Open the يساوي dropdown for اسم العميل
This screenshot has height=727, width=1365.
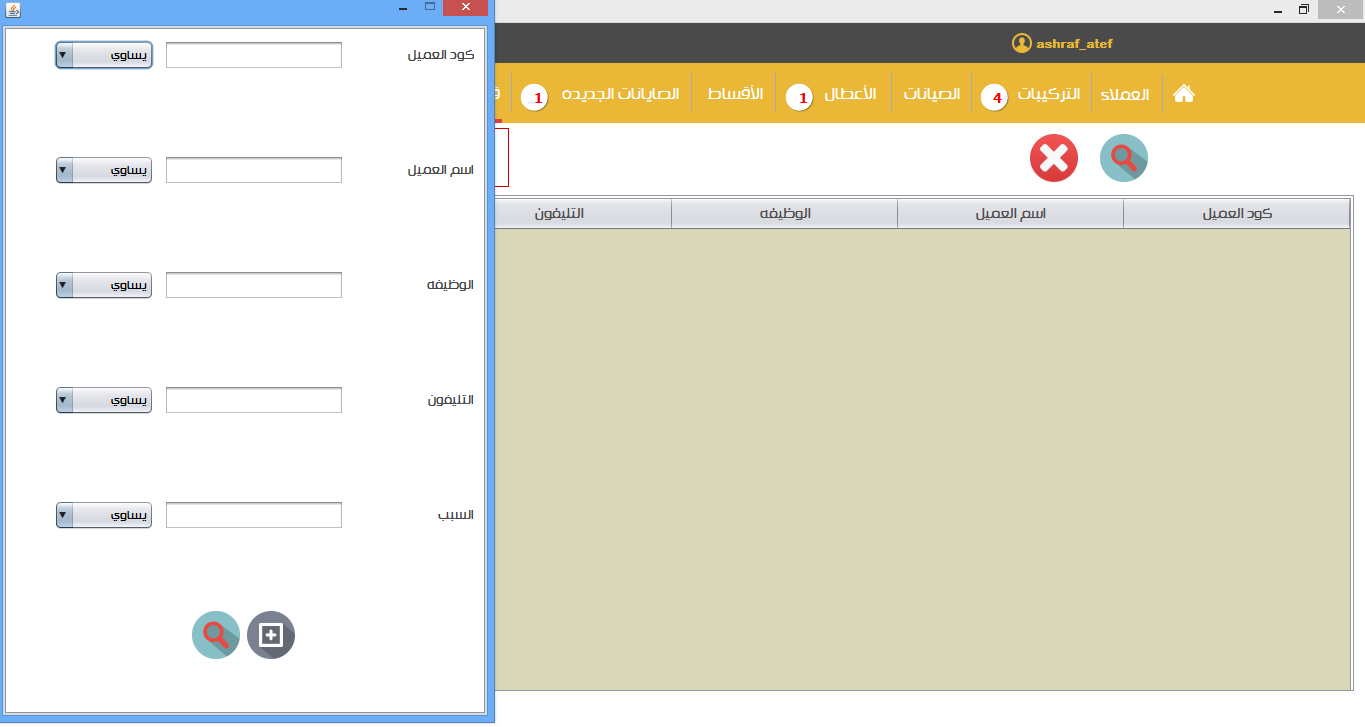[104, 170]
